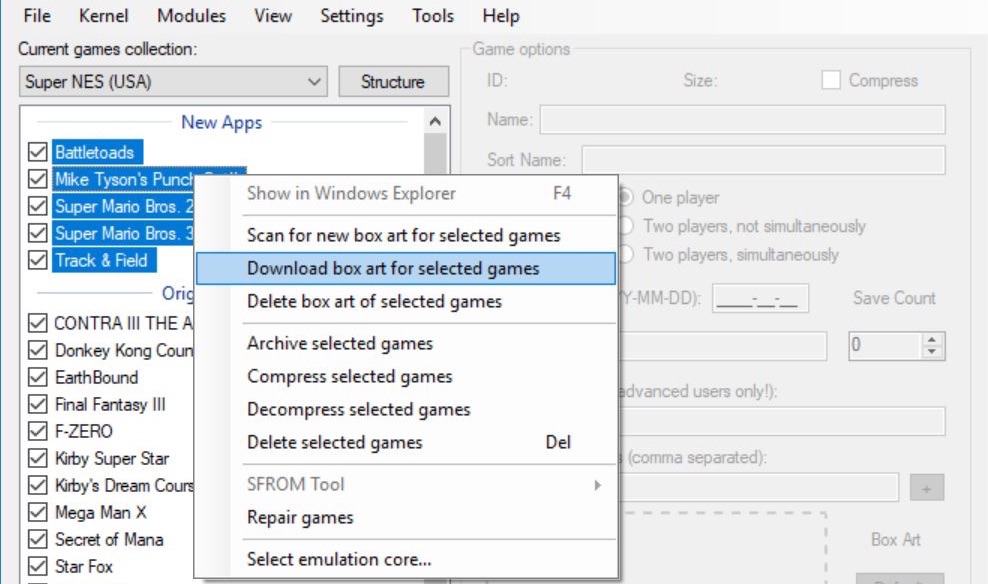This screenshot has width=988, height=584.
Task: Uncheck the Star Fox checkbox
Action: tap(38, 567)
